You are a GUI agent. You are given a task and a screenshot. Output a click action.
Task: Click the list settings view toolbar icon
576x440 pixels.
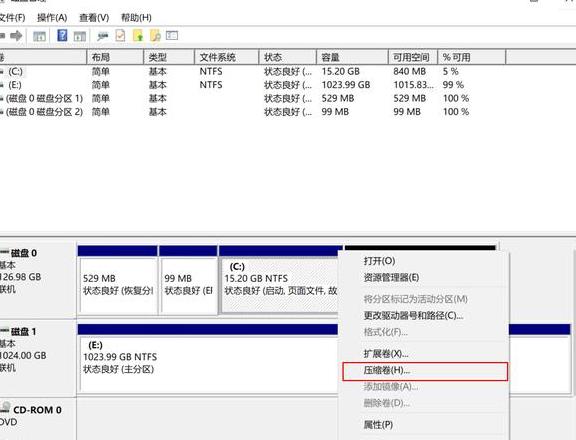tap(172, 35)
